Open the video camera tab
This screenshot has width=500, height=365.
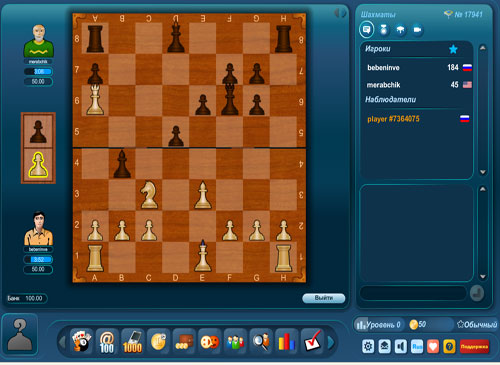coord(417,30)
